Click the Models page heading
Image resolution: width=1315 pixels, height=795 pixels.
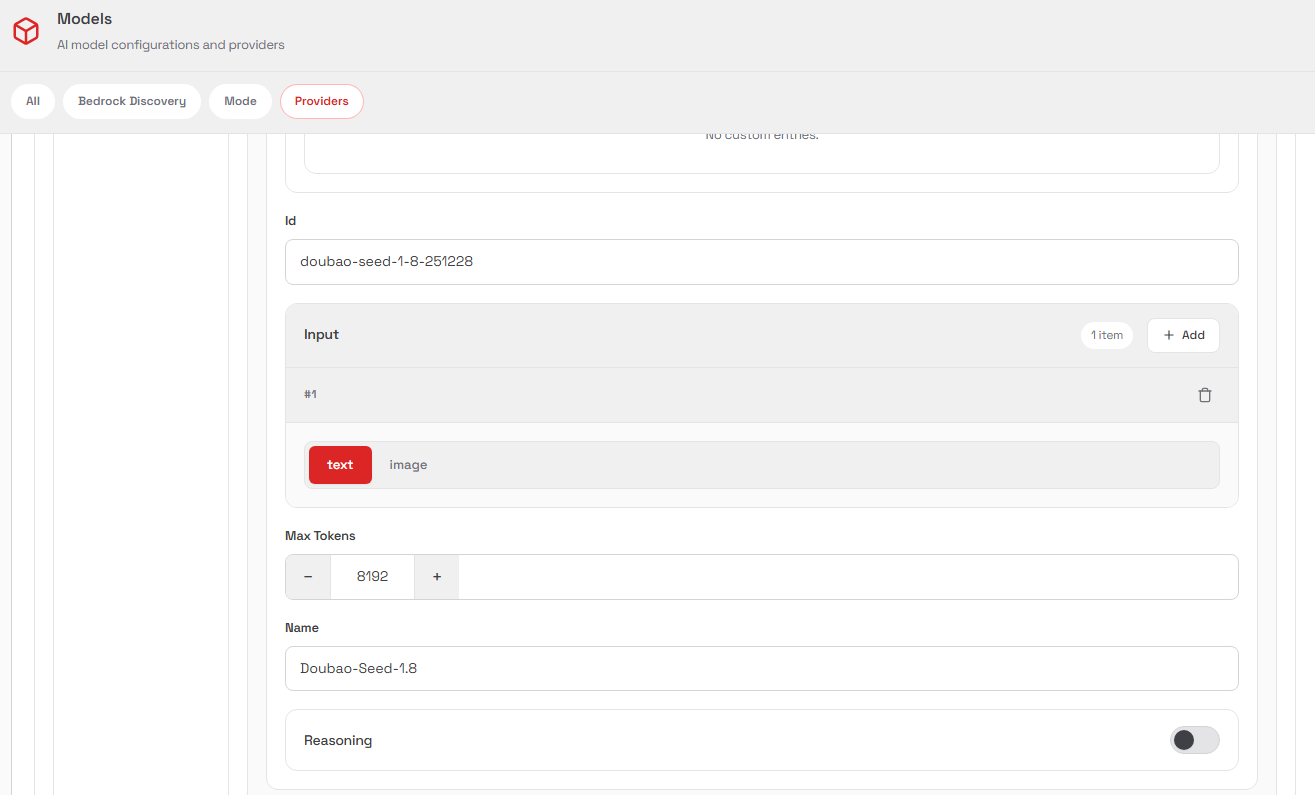85,19
